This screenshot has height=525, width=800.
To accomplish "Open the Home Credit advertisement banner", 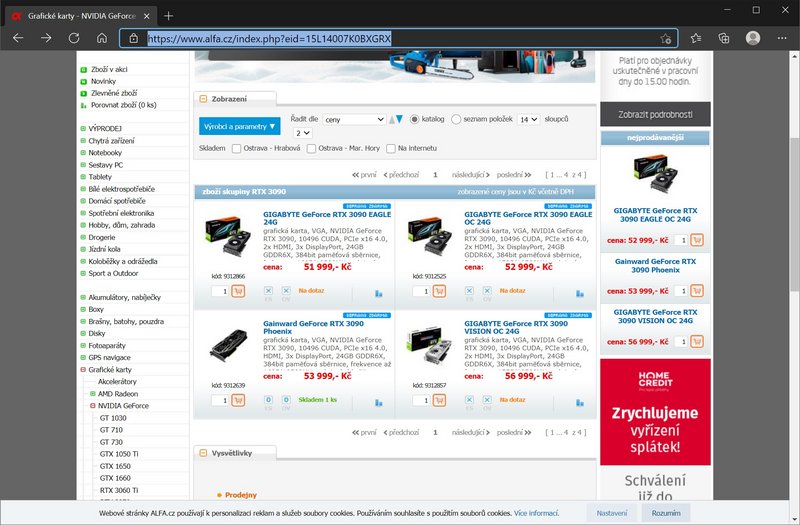I will (655, 412).
